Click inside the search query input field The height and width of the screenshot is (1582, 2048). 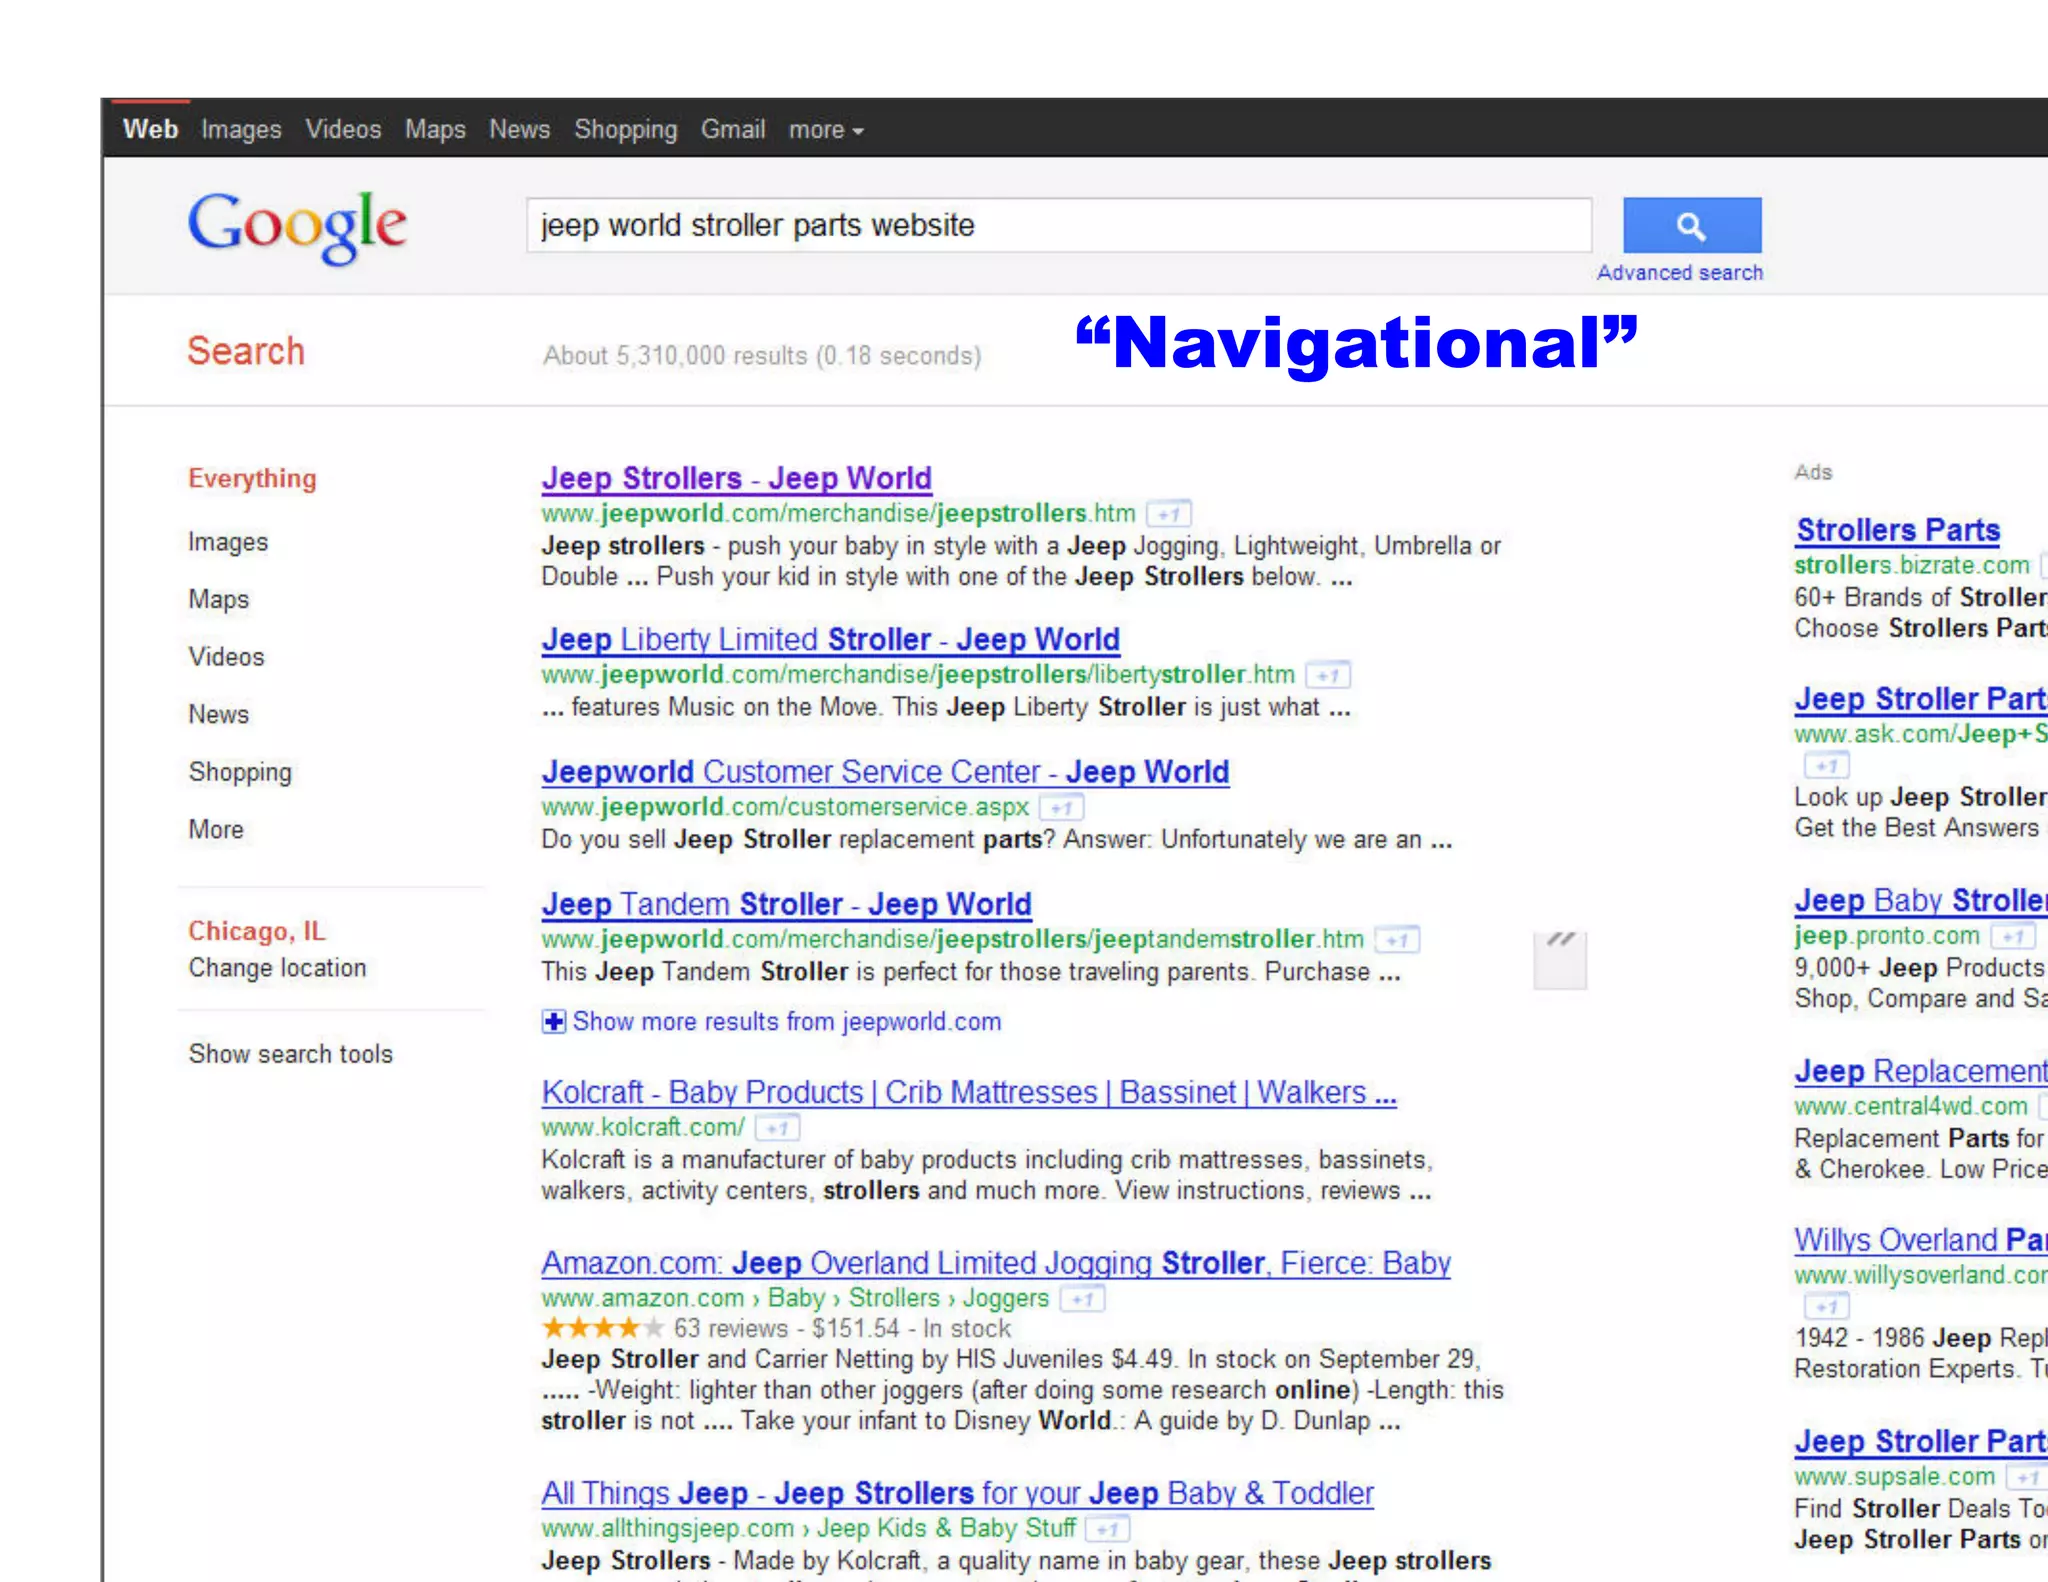coord(1059,225)
